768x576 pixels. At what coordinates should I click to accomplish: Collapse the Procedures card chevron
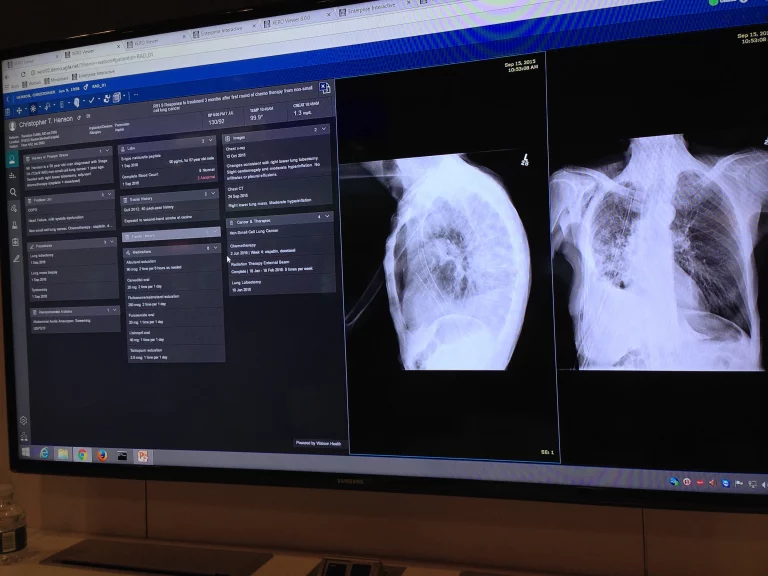point(112,241)
